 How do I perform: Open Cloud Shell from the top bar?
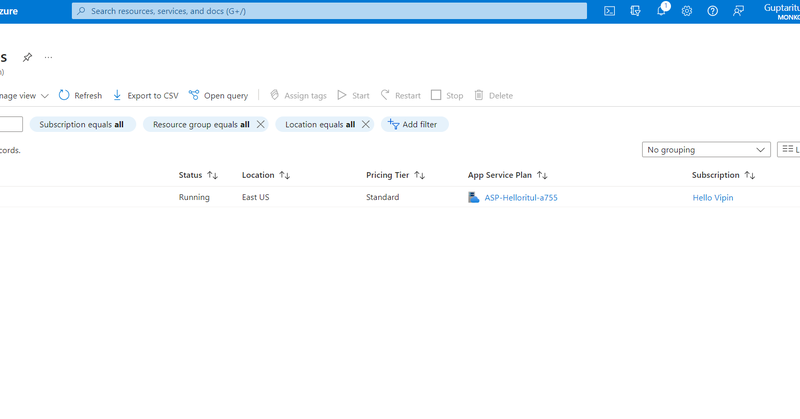pyautogui.click(x=609, y=11)
